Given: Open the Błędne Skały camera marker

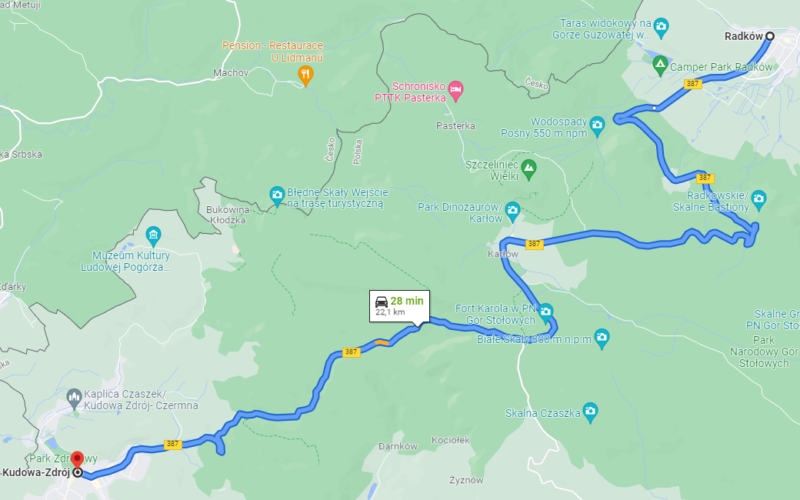Looking at the screenshot, I should click(x=277, y=195).
